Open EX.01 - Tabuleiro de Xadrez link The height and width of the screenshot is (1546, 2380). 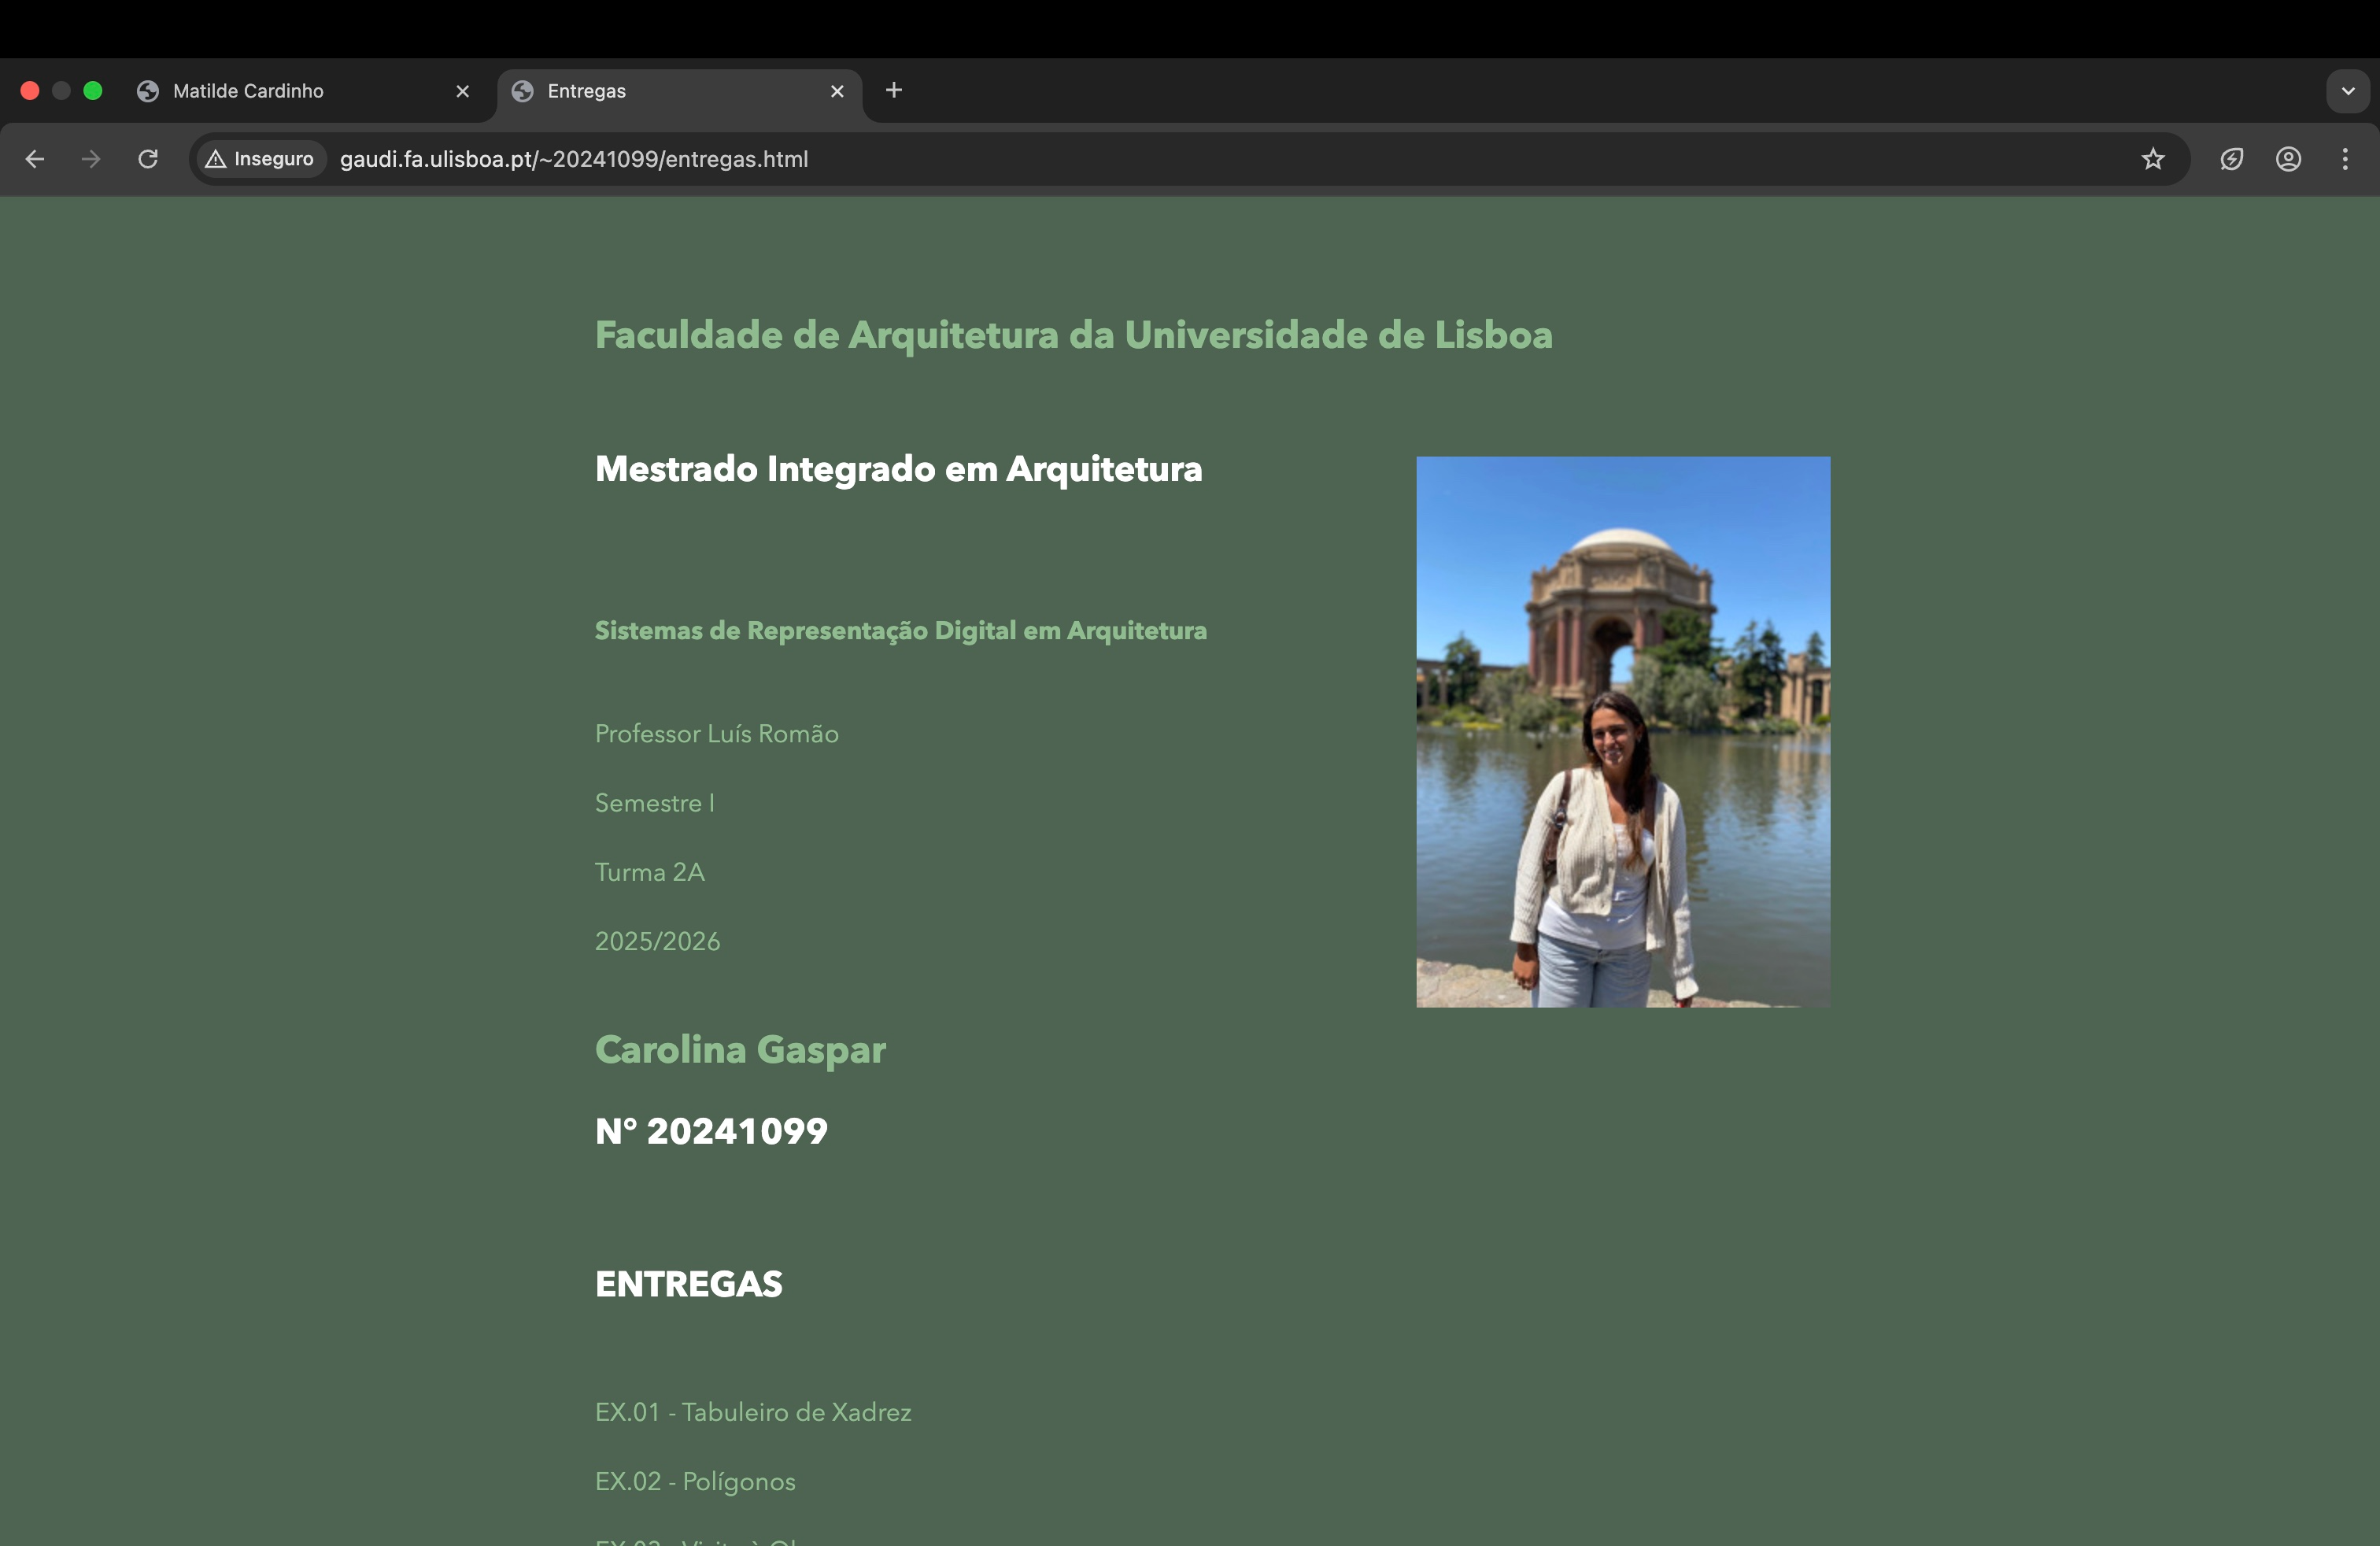[753, 1412]
